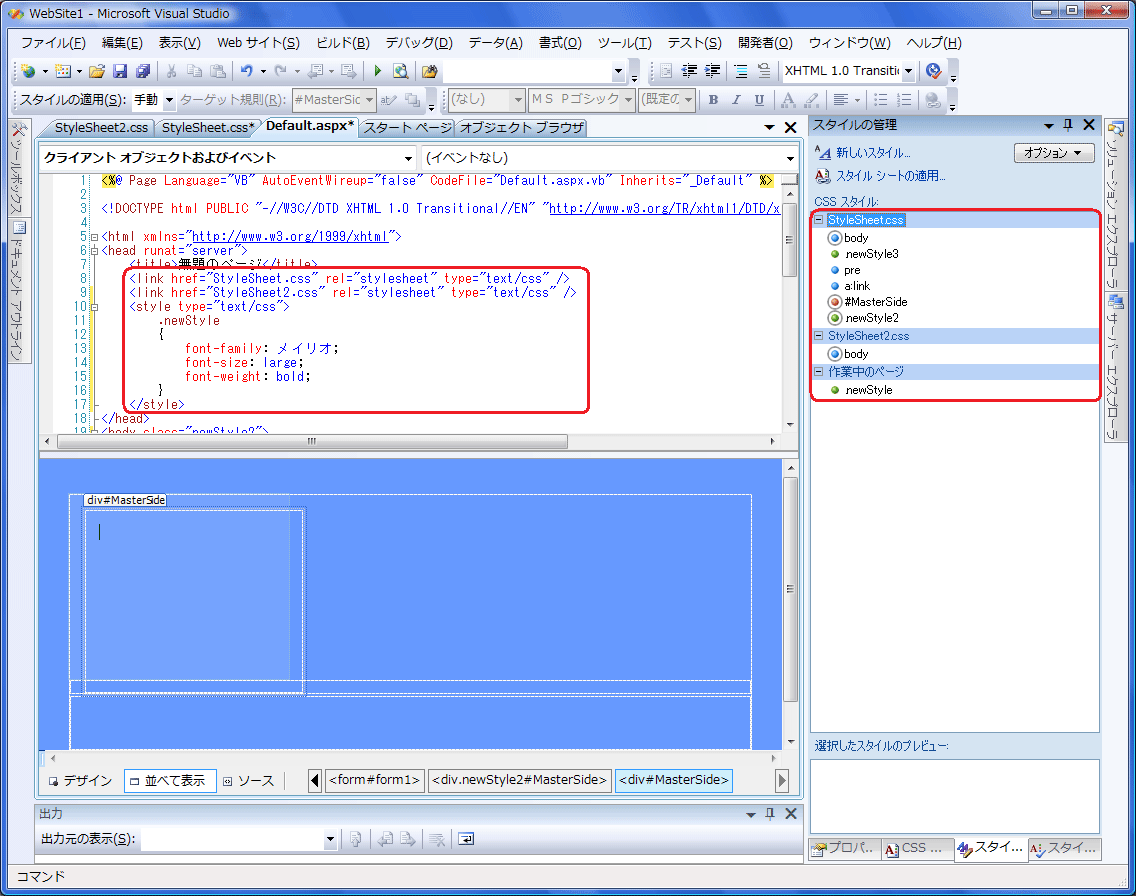Collapse the 作業中のページ tree node
Viewport: 1136px width, 896px height.
pyautogui.click(x=819, y=371)
